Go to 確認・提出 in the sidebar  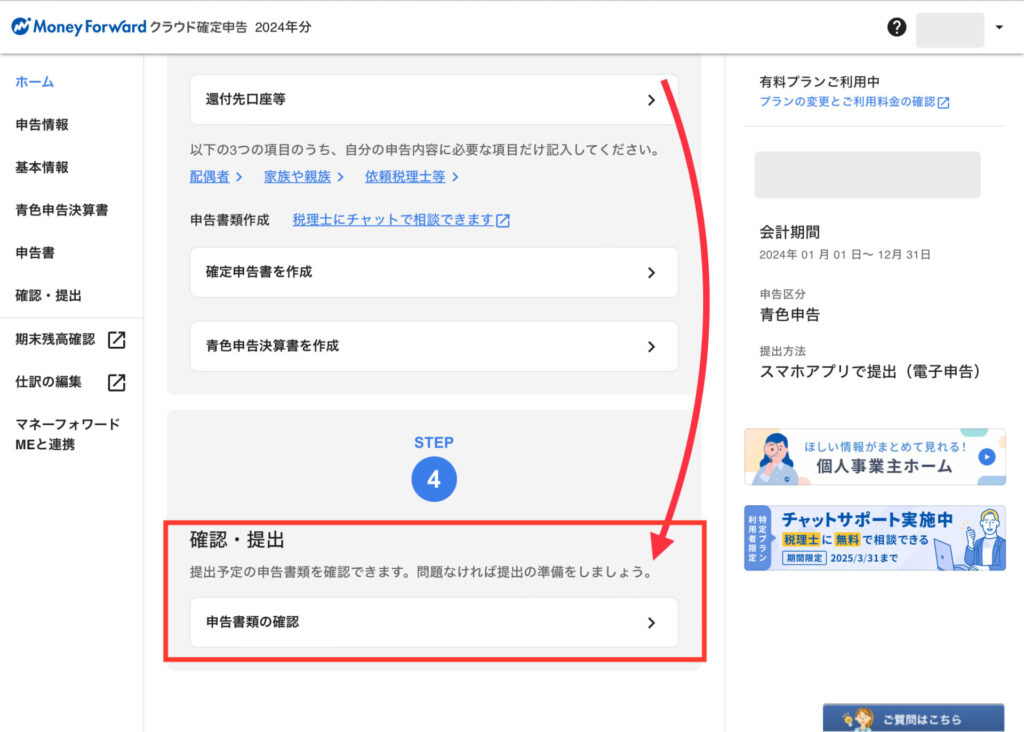point(49,296)
